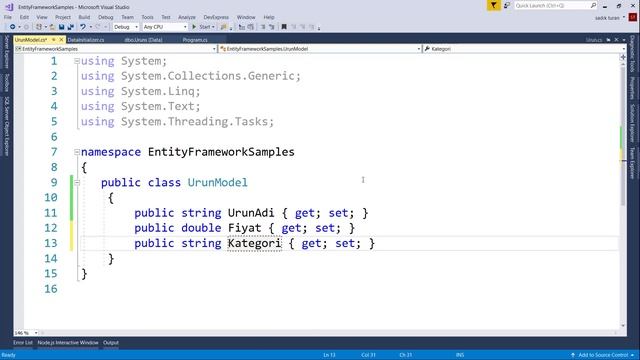
Task: Open the Error List panel tab
Action: pos(23,343)
